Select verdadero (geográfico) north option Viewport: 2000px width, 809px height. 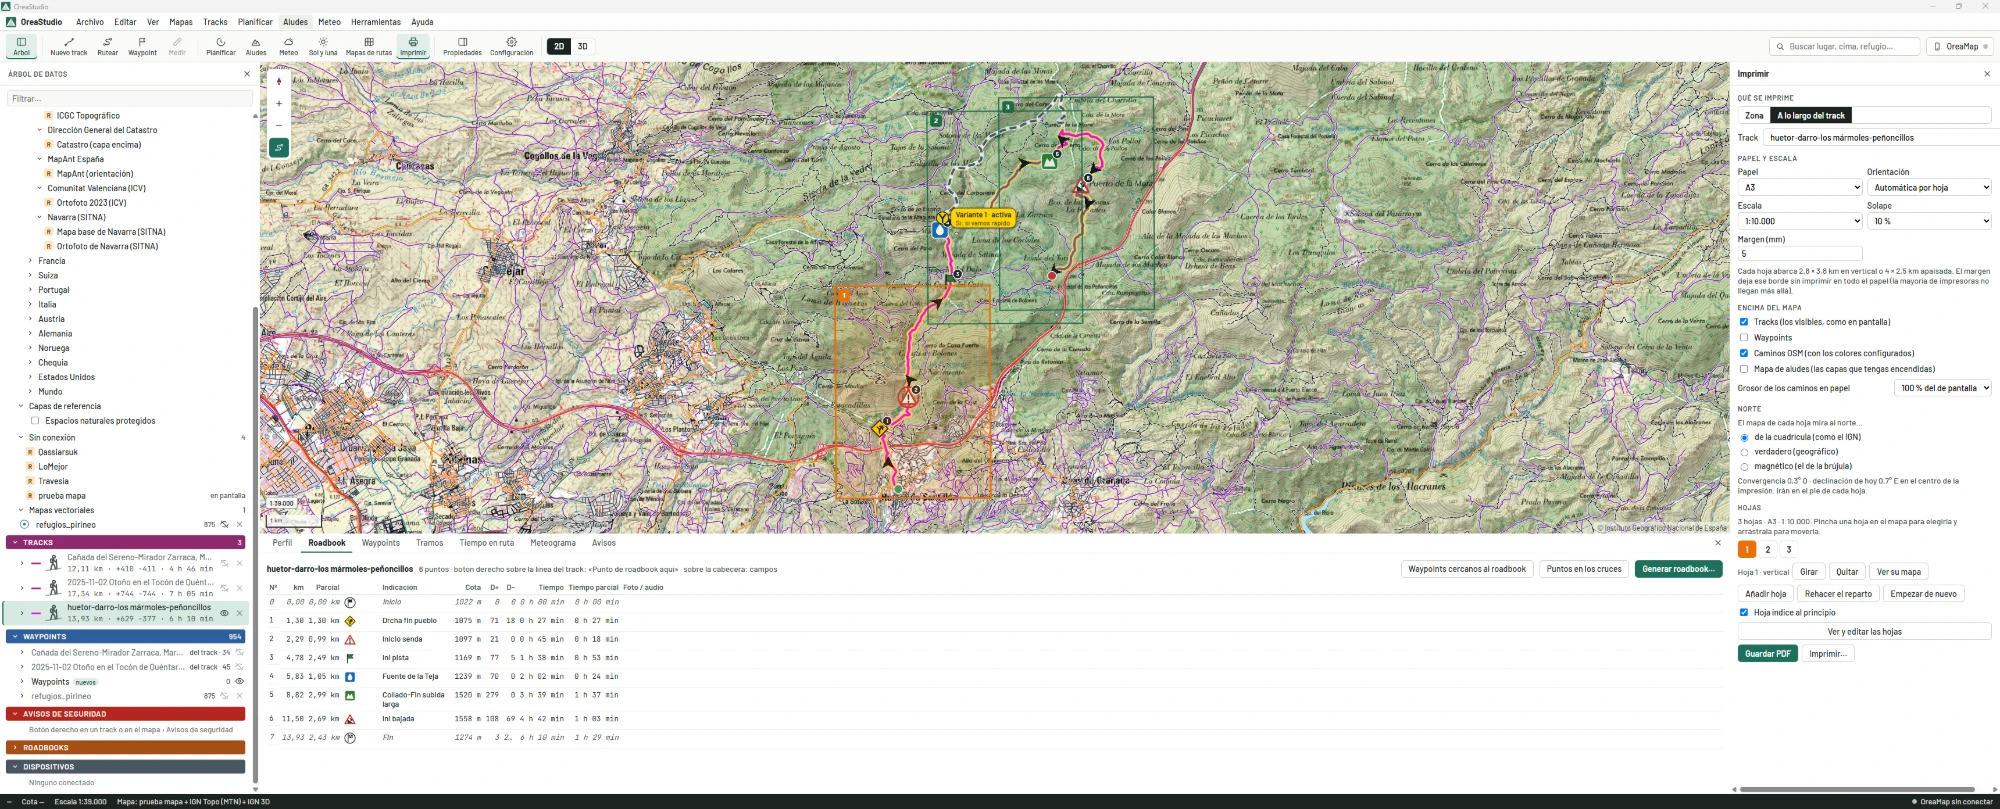point(1745,452)
